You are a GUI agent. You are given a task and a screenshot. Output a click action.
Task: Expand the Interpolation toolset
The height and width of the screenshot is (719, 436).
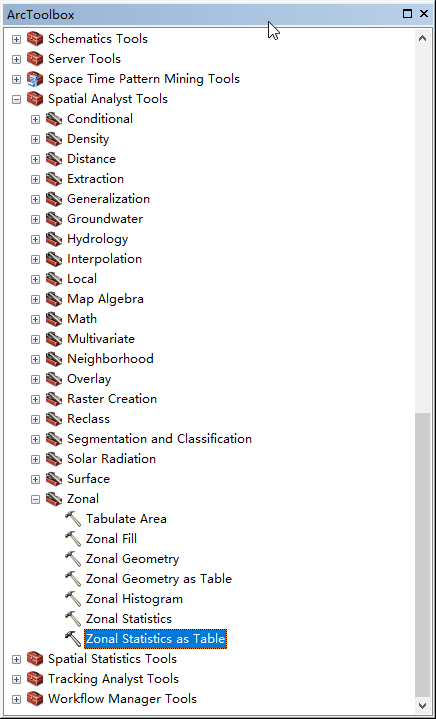pos(35,259)
